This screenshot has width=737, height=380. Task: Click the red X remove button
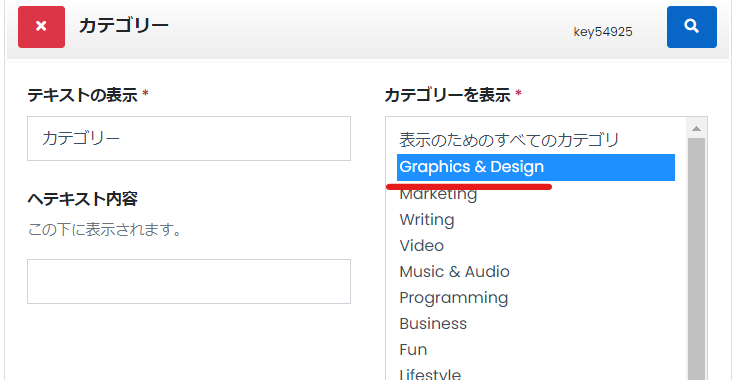(x=41, y=27)
